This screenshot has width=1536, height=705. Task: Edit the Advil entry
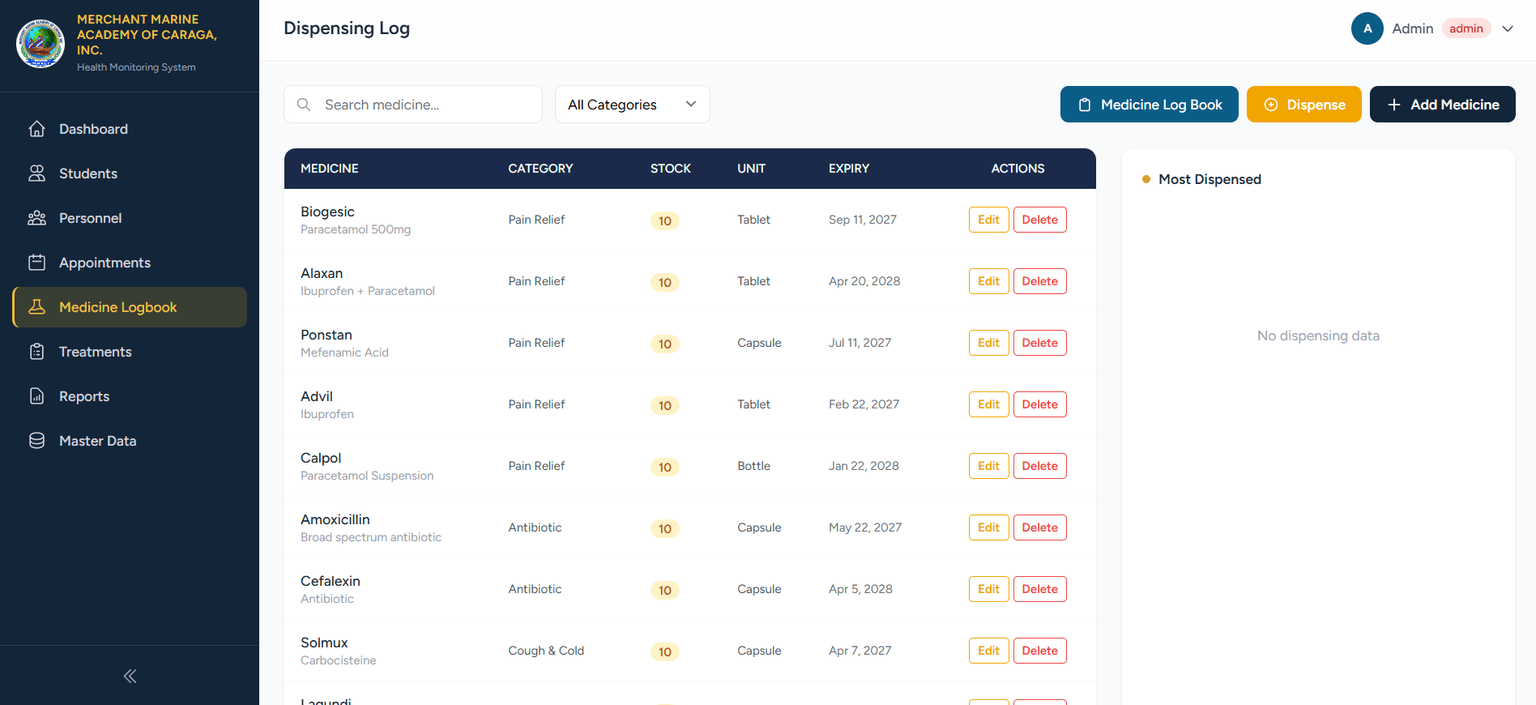click(x=989, y=405)
